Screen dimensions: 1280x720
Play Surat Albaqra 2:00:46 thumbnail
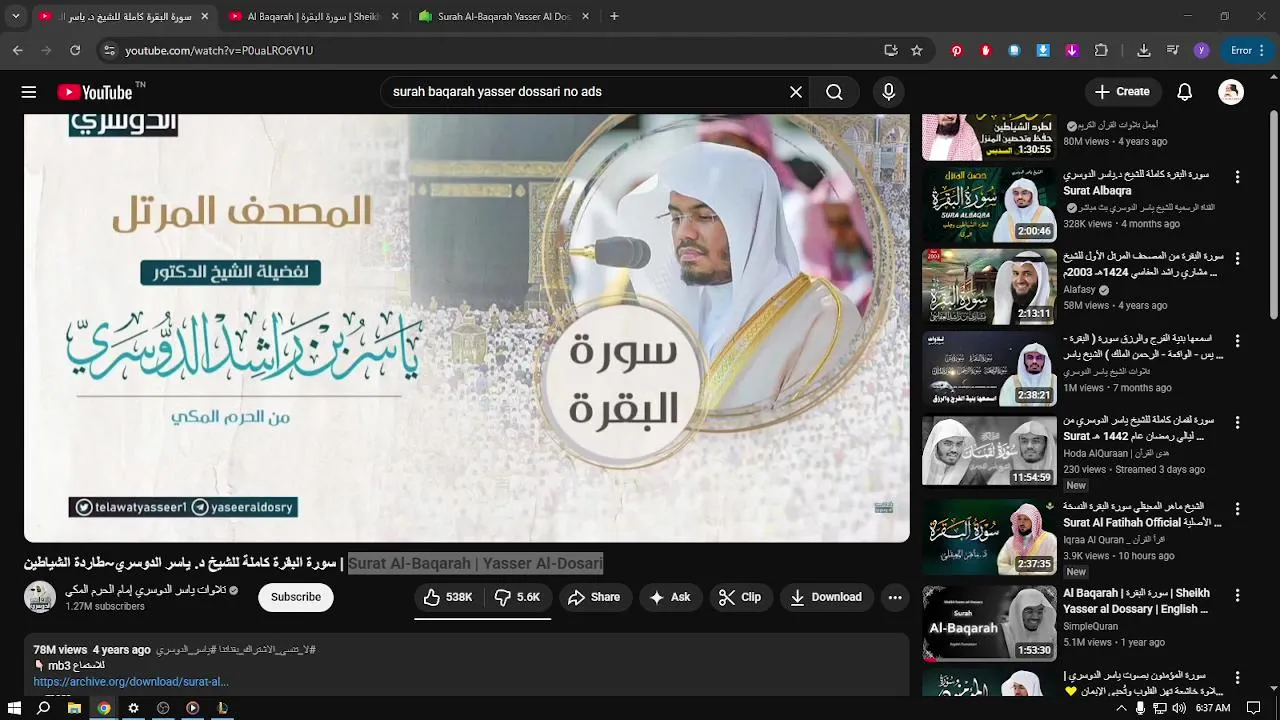pyautogui.click(x=989, y=205)
